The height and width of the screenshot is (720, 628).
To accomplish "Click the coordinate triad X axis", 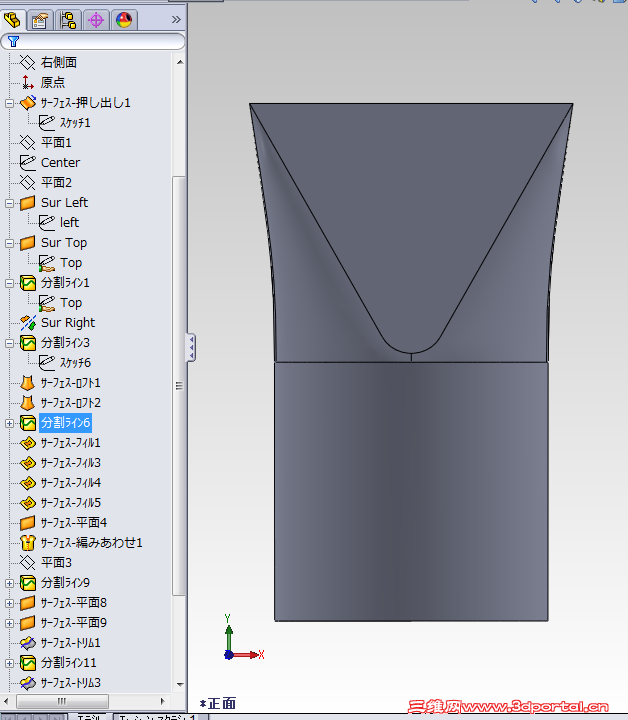I will 246,655.
